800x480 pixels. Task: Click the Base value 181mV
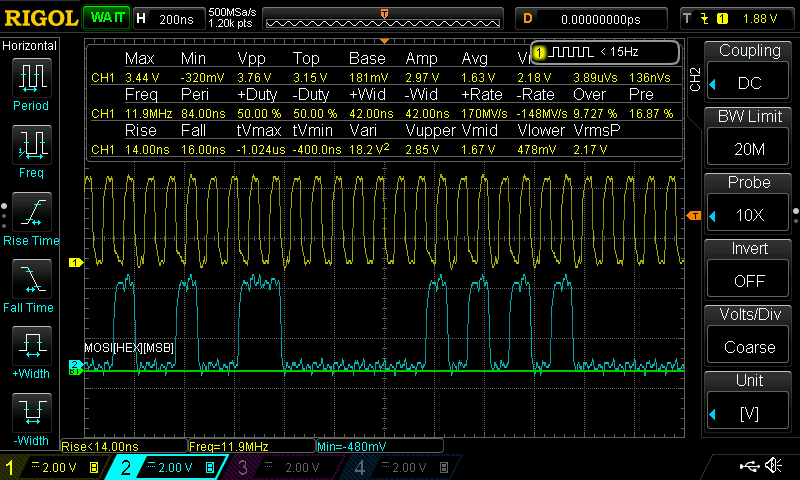pos(368,78)
